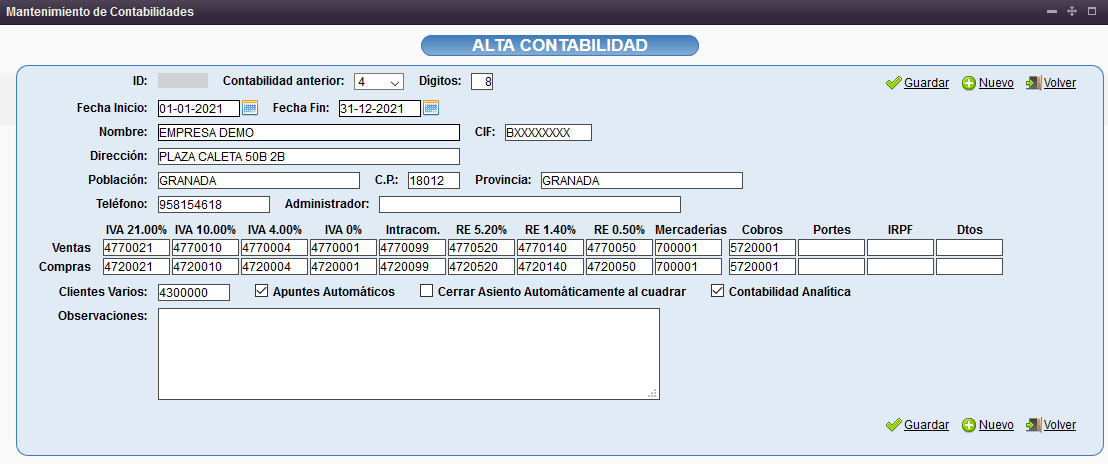Click the Población input field
This screenshot has height=464, width=1108.
[259, 181]
